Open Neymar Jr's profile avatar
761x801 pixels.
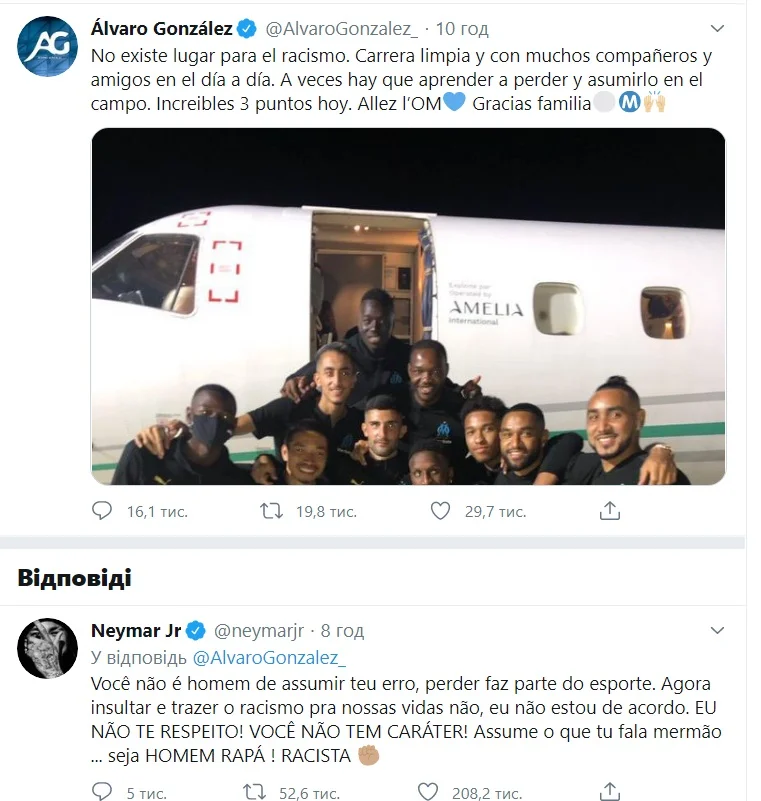click(48, 648)
